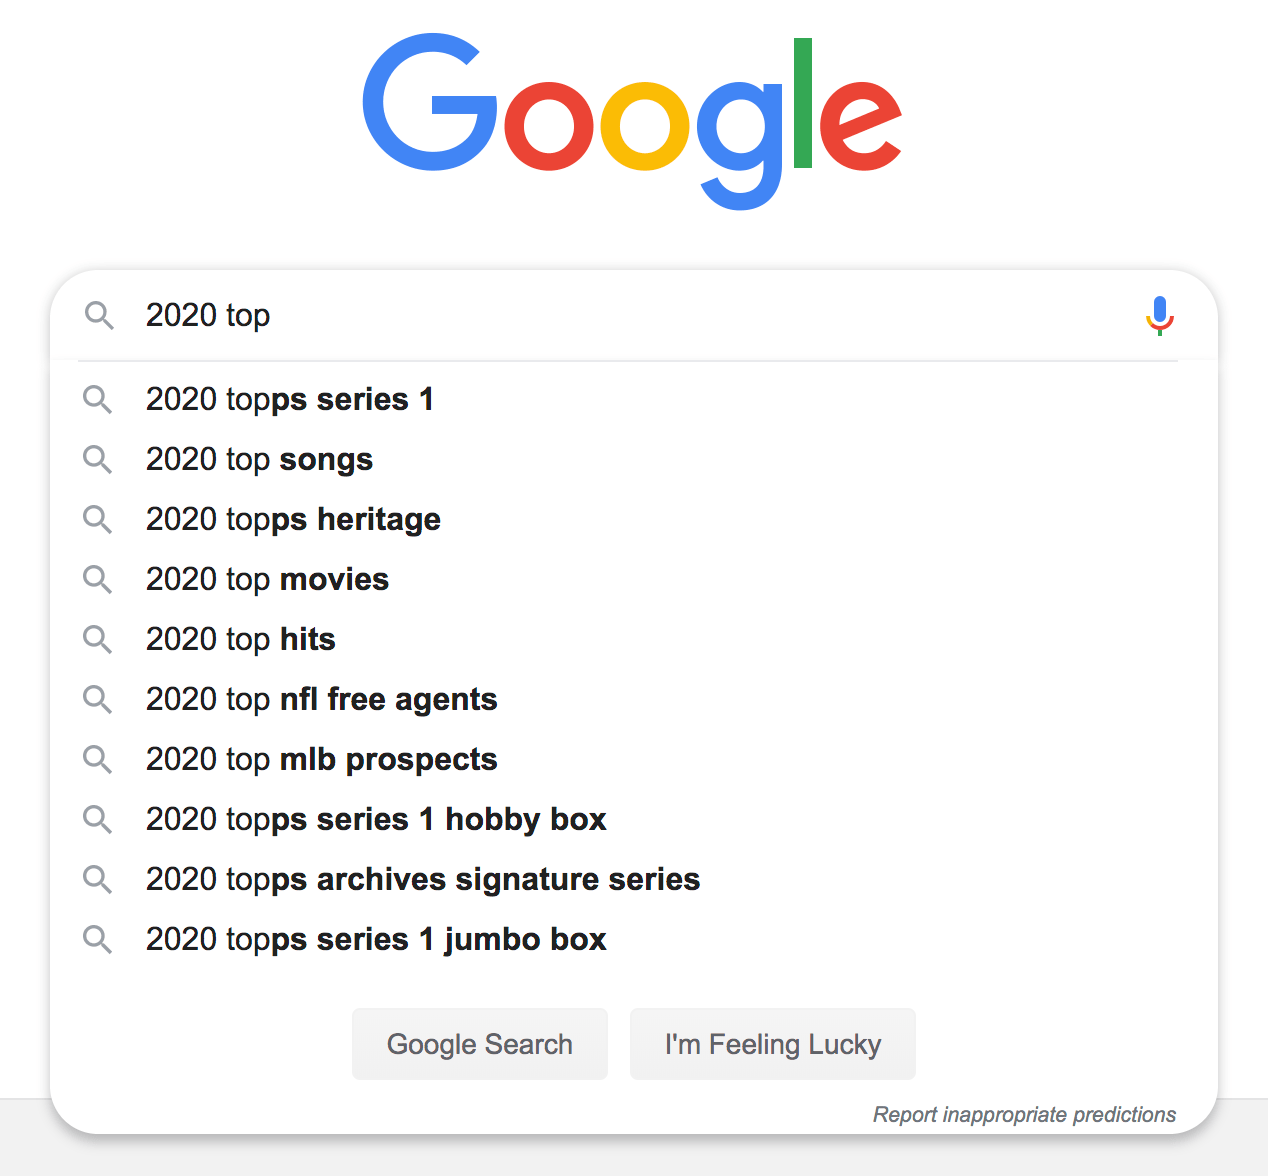Click the voice search microphone icon

tap(1159, 315)
